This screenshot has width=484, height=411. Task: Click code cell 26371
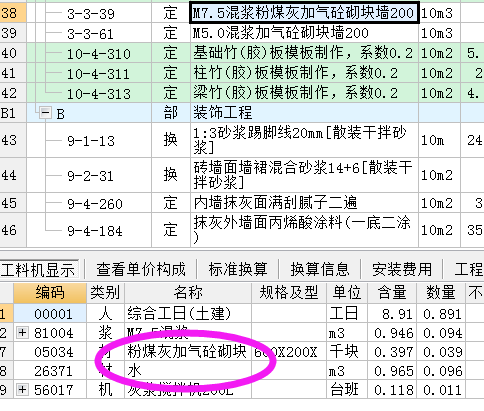(50, 371)
